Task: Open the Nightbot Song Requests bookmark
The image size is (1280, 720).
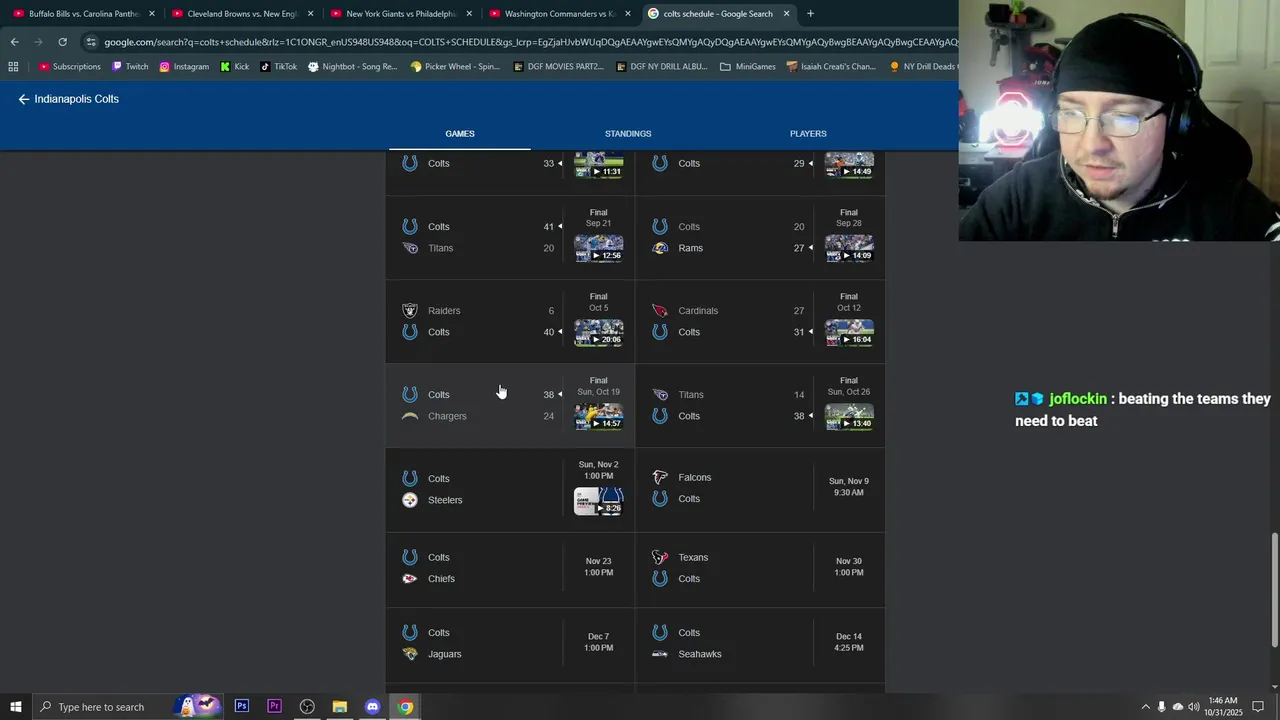Action: pyautogui.click(x=353, y=67)
